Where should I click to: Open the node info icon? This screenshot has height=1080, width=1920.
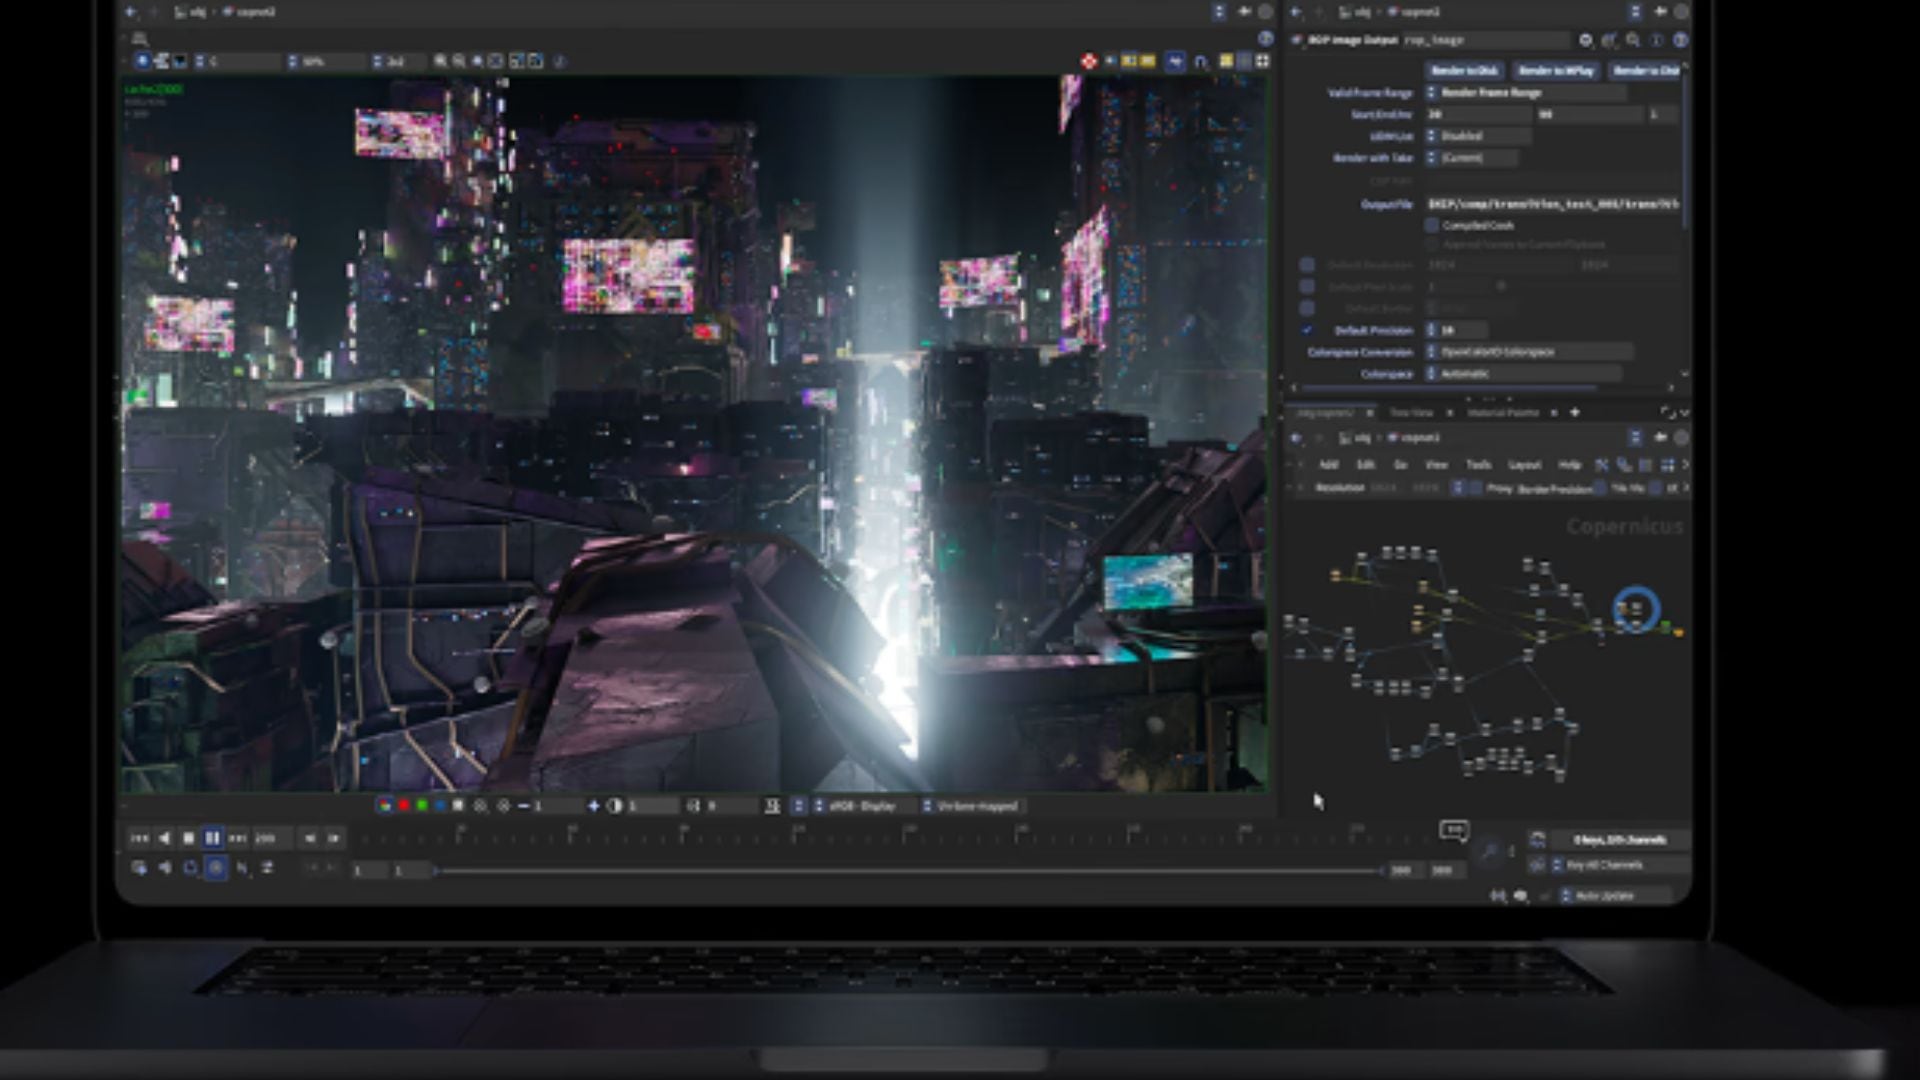pos(1657,40)
